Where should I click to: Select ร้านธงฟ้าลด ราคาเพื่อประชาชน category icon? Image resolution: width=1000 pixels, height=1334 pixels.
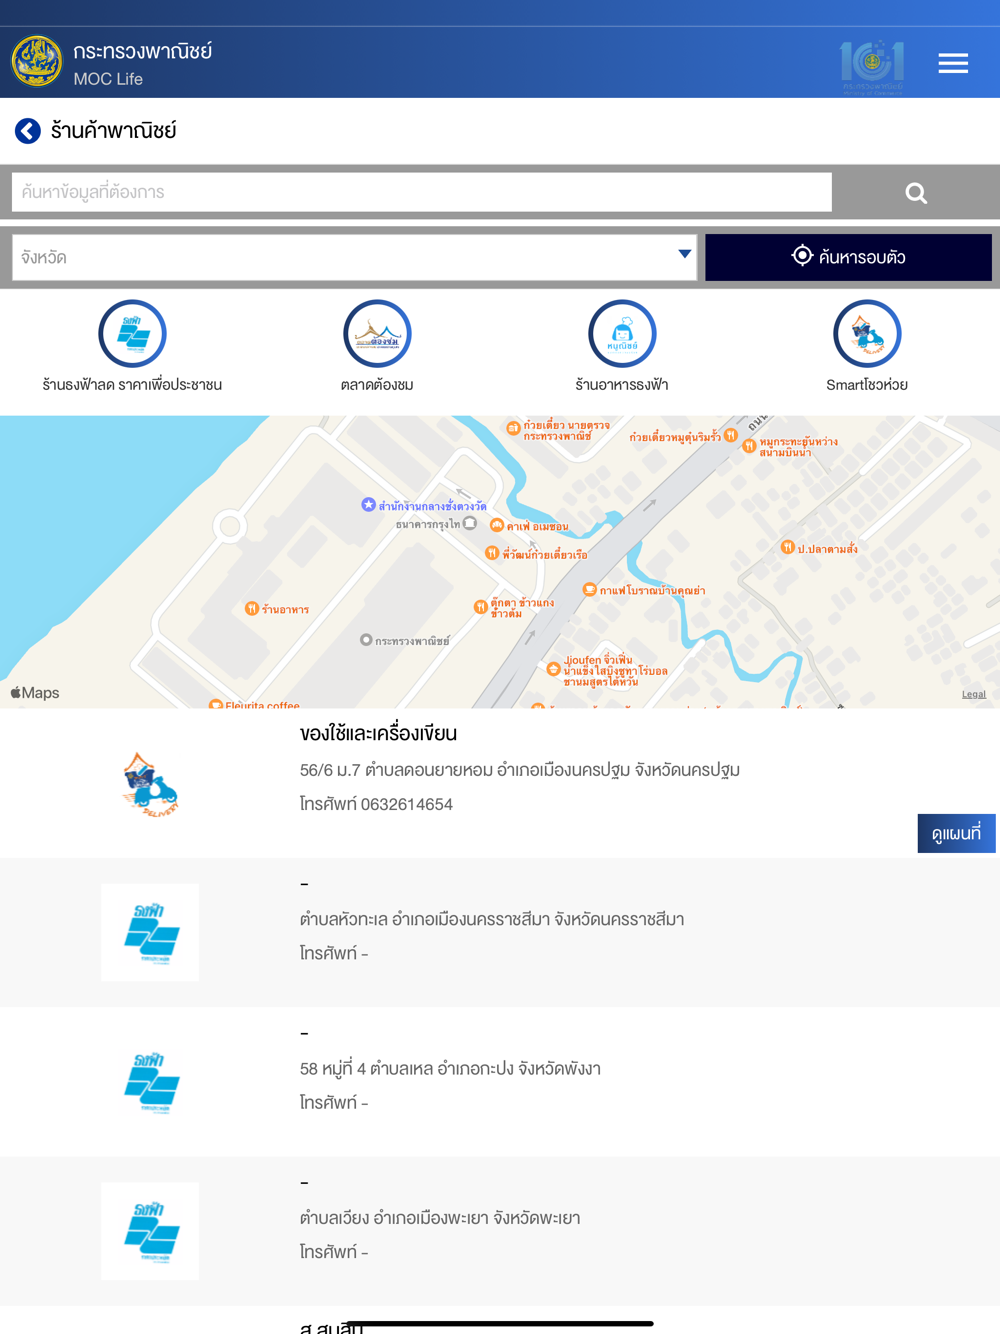click(x=132, y=334)
